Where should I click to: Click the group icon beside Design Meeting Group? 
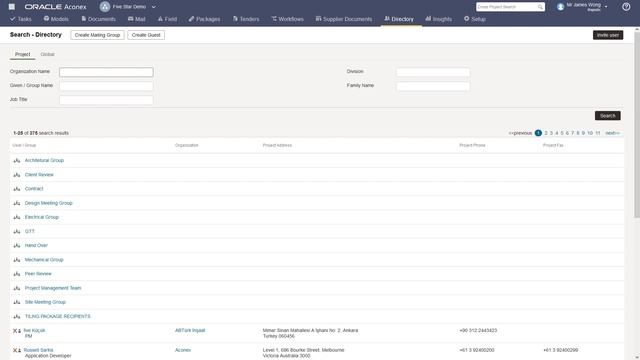pos(17,203)
